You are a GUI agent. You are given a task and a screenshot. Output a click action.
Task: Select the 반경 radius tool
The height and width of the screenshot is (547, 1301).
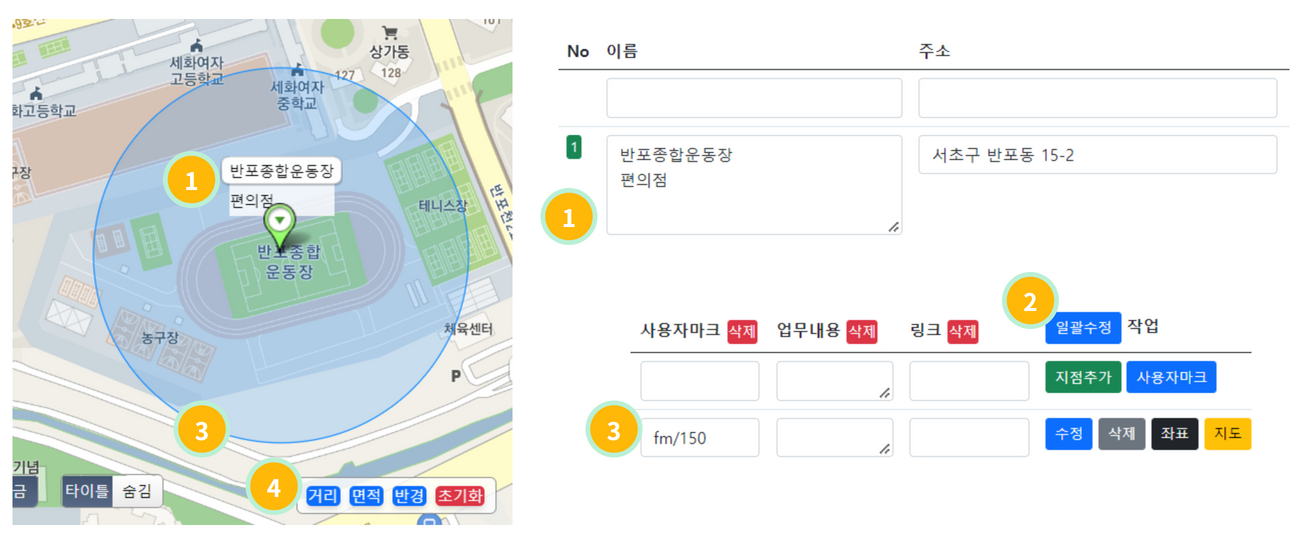pos(409,495)
